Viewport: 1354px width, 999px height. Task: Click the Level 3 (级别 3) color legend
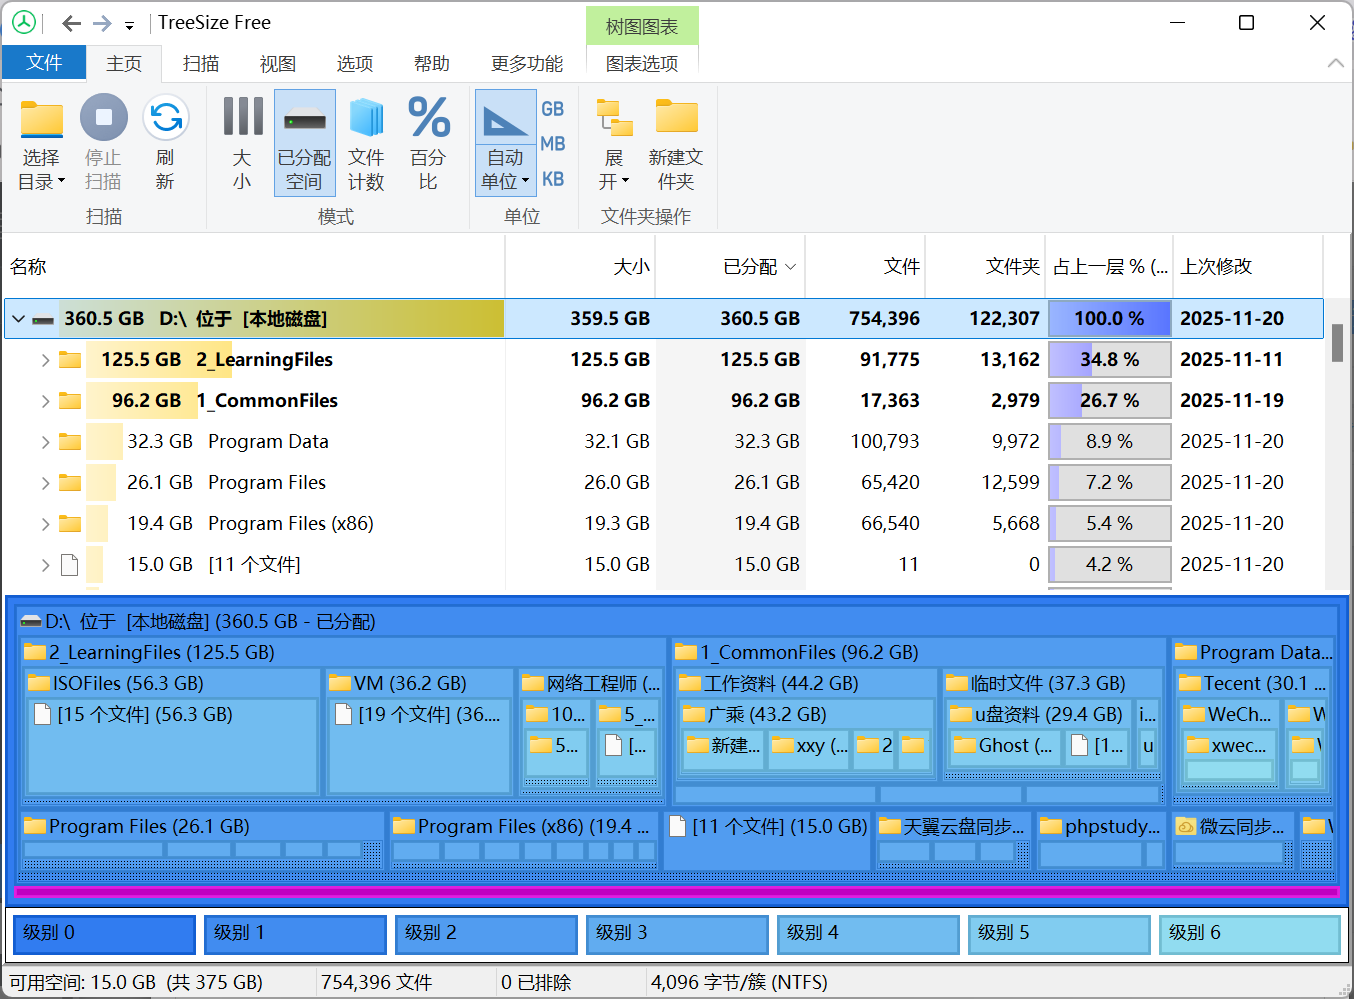[x=677, y=934]
